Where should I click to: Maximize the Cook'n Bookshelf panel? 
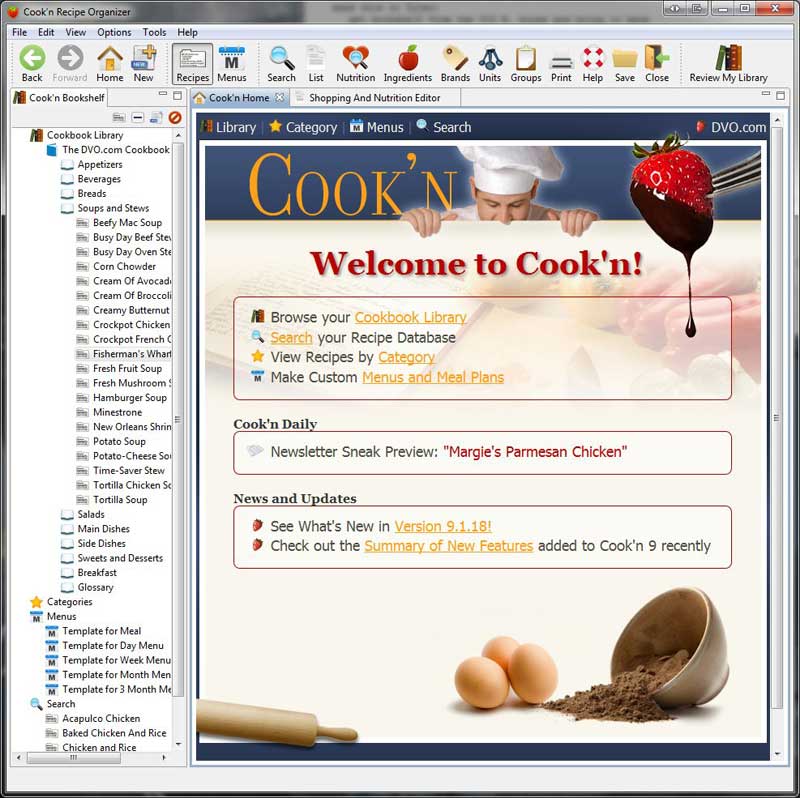pyautogui.click(x=177, y=95)
